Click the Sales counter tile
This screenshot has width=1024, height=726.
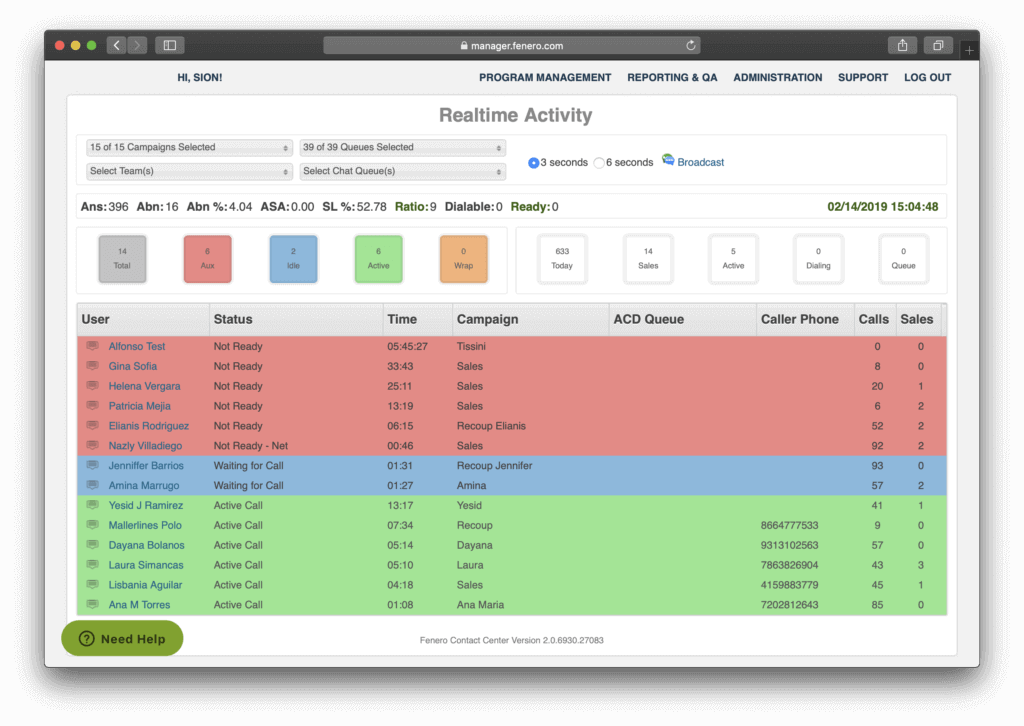[x=648, y=258]
